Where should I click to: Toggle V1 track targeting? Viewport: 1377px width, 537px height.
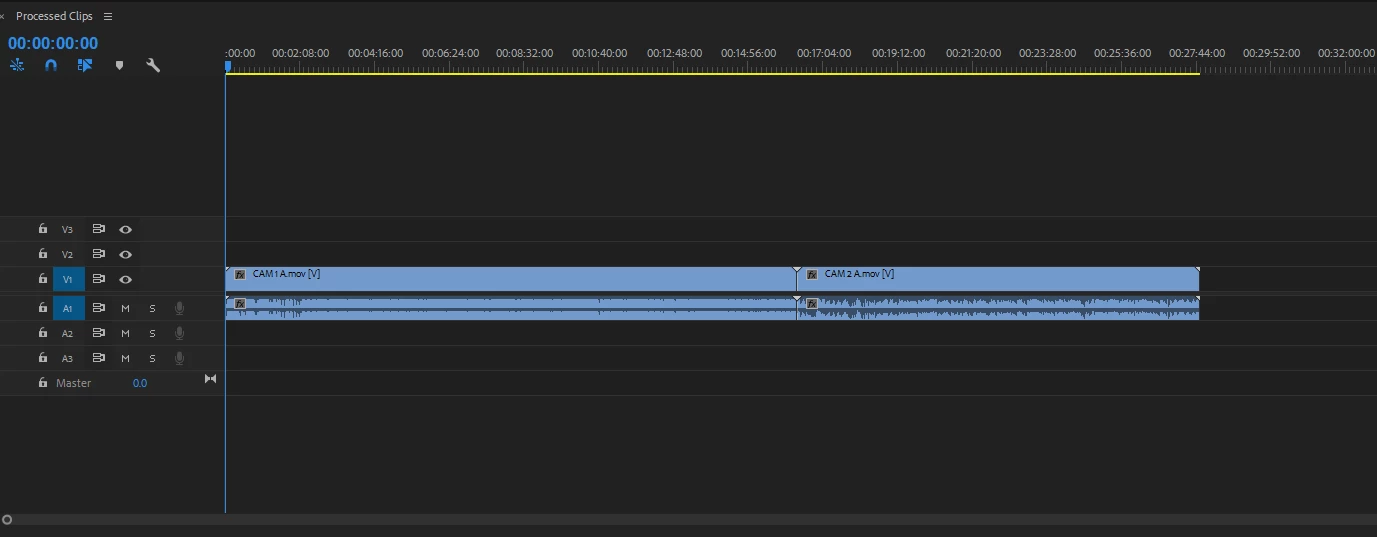click(x=68, y=279)
